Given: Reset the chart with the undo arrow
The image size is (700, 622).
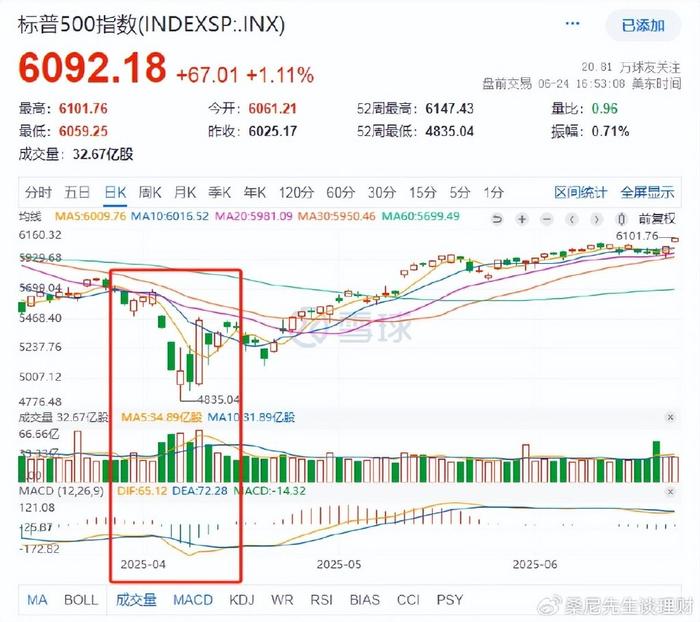Looking at the screenshot, I should [x=497, y=219].
